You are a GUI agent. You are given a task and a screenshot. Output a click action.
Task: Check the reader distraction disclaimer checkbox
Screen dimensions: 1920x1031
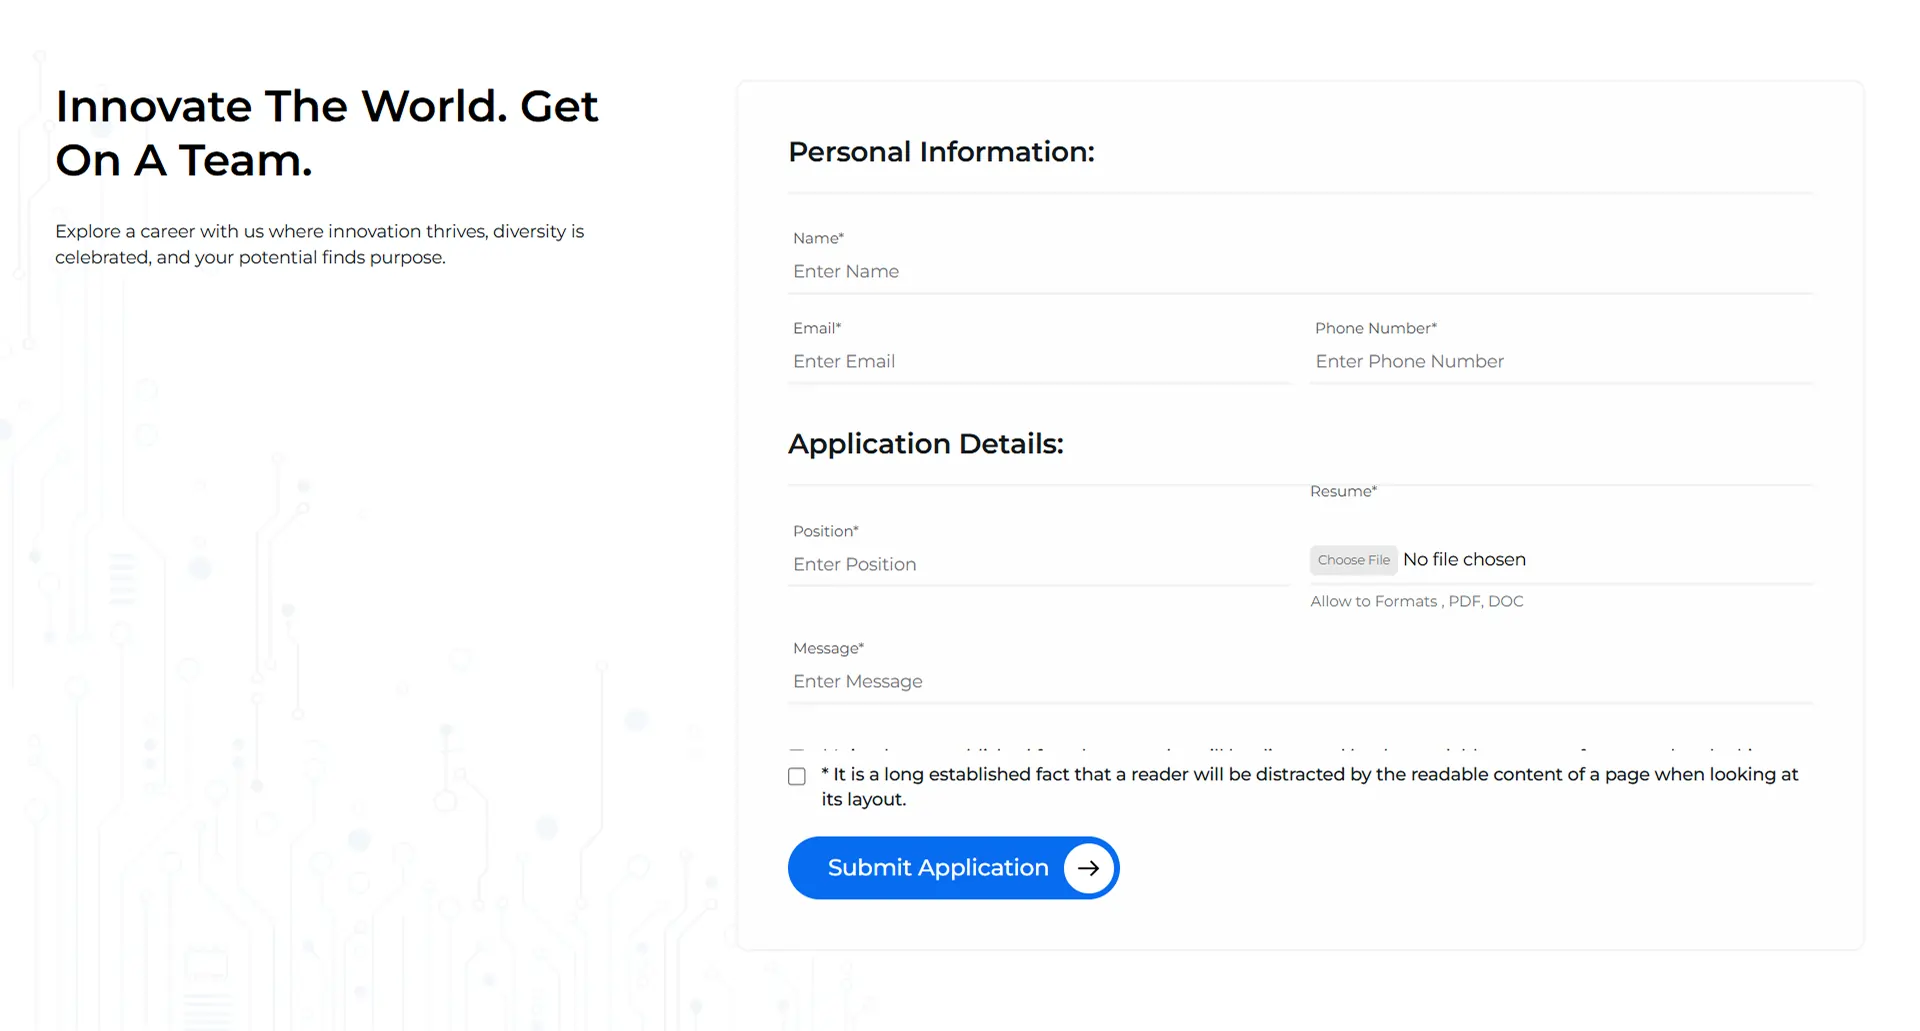pos(796,776)
